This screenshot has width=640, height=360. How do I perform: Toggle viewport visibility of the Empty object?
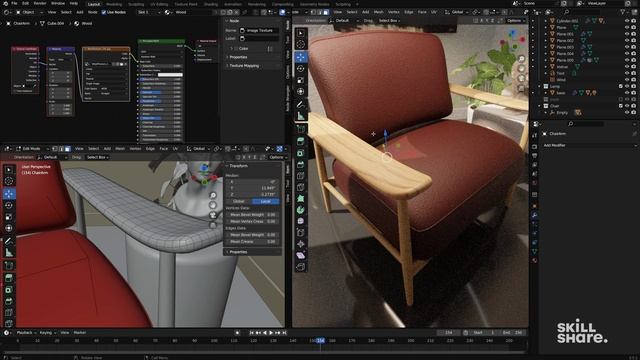(627, 112)
